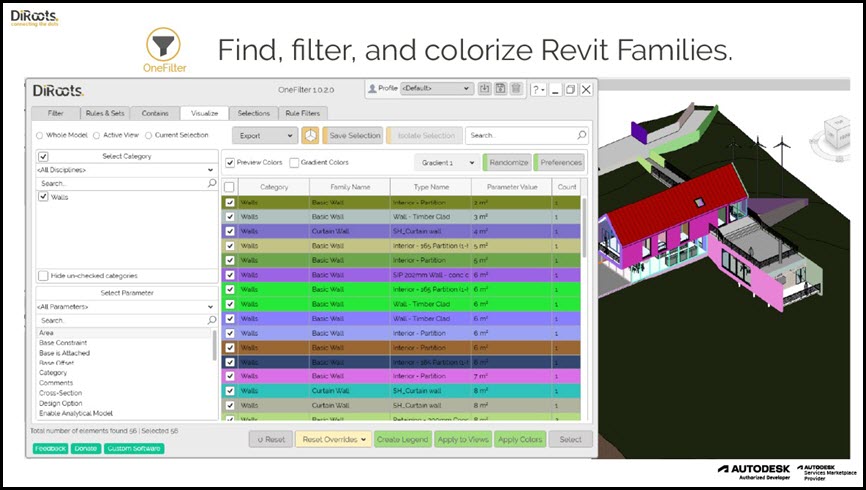Select the Current Selection radio button

[x=148, y=135]
